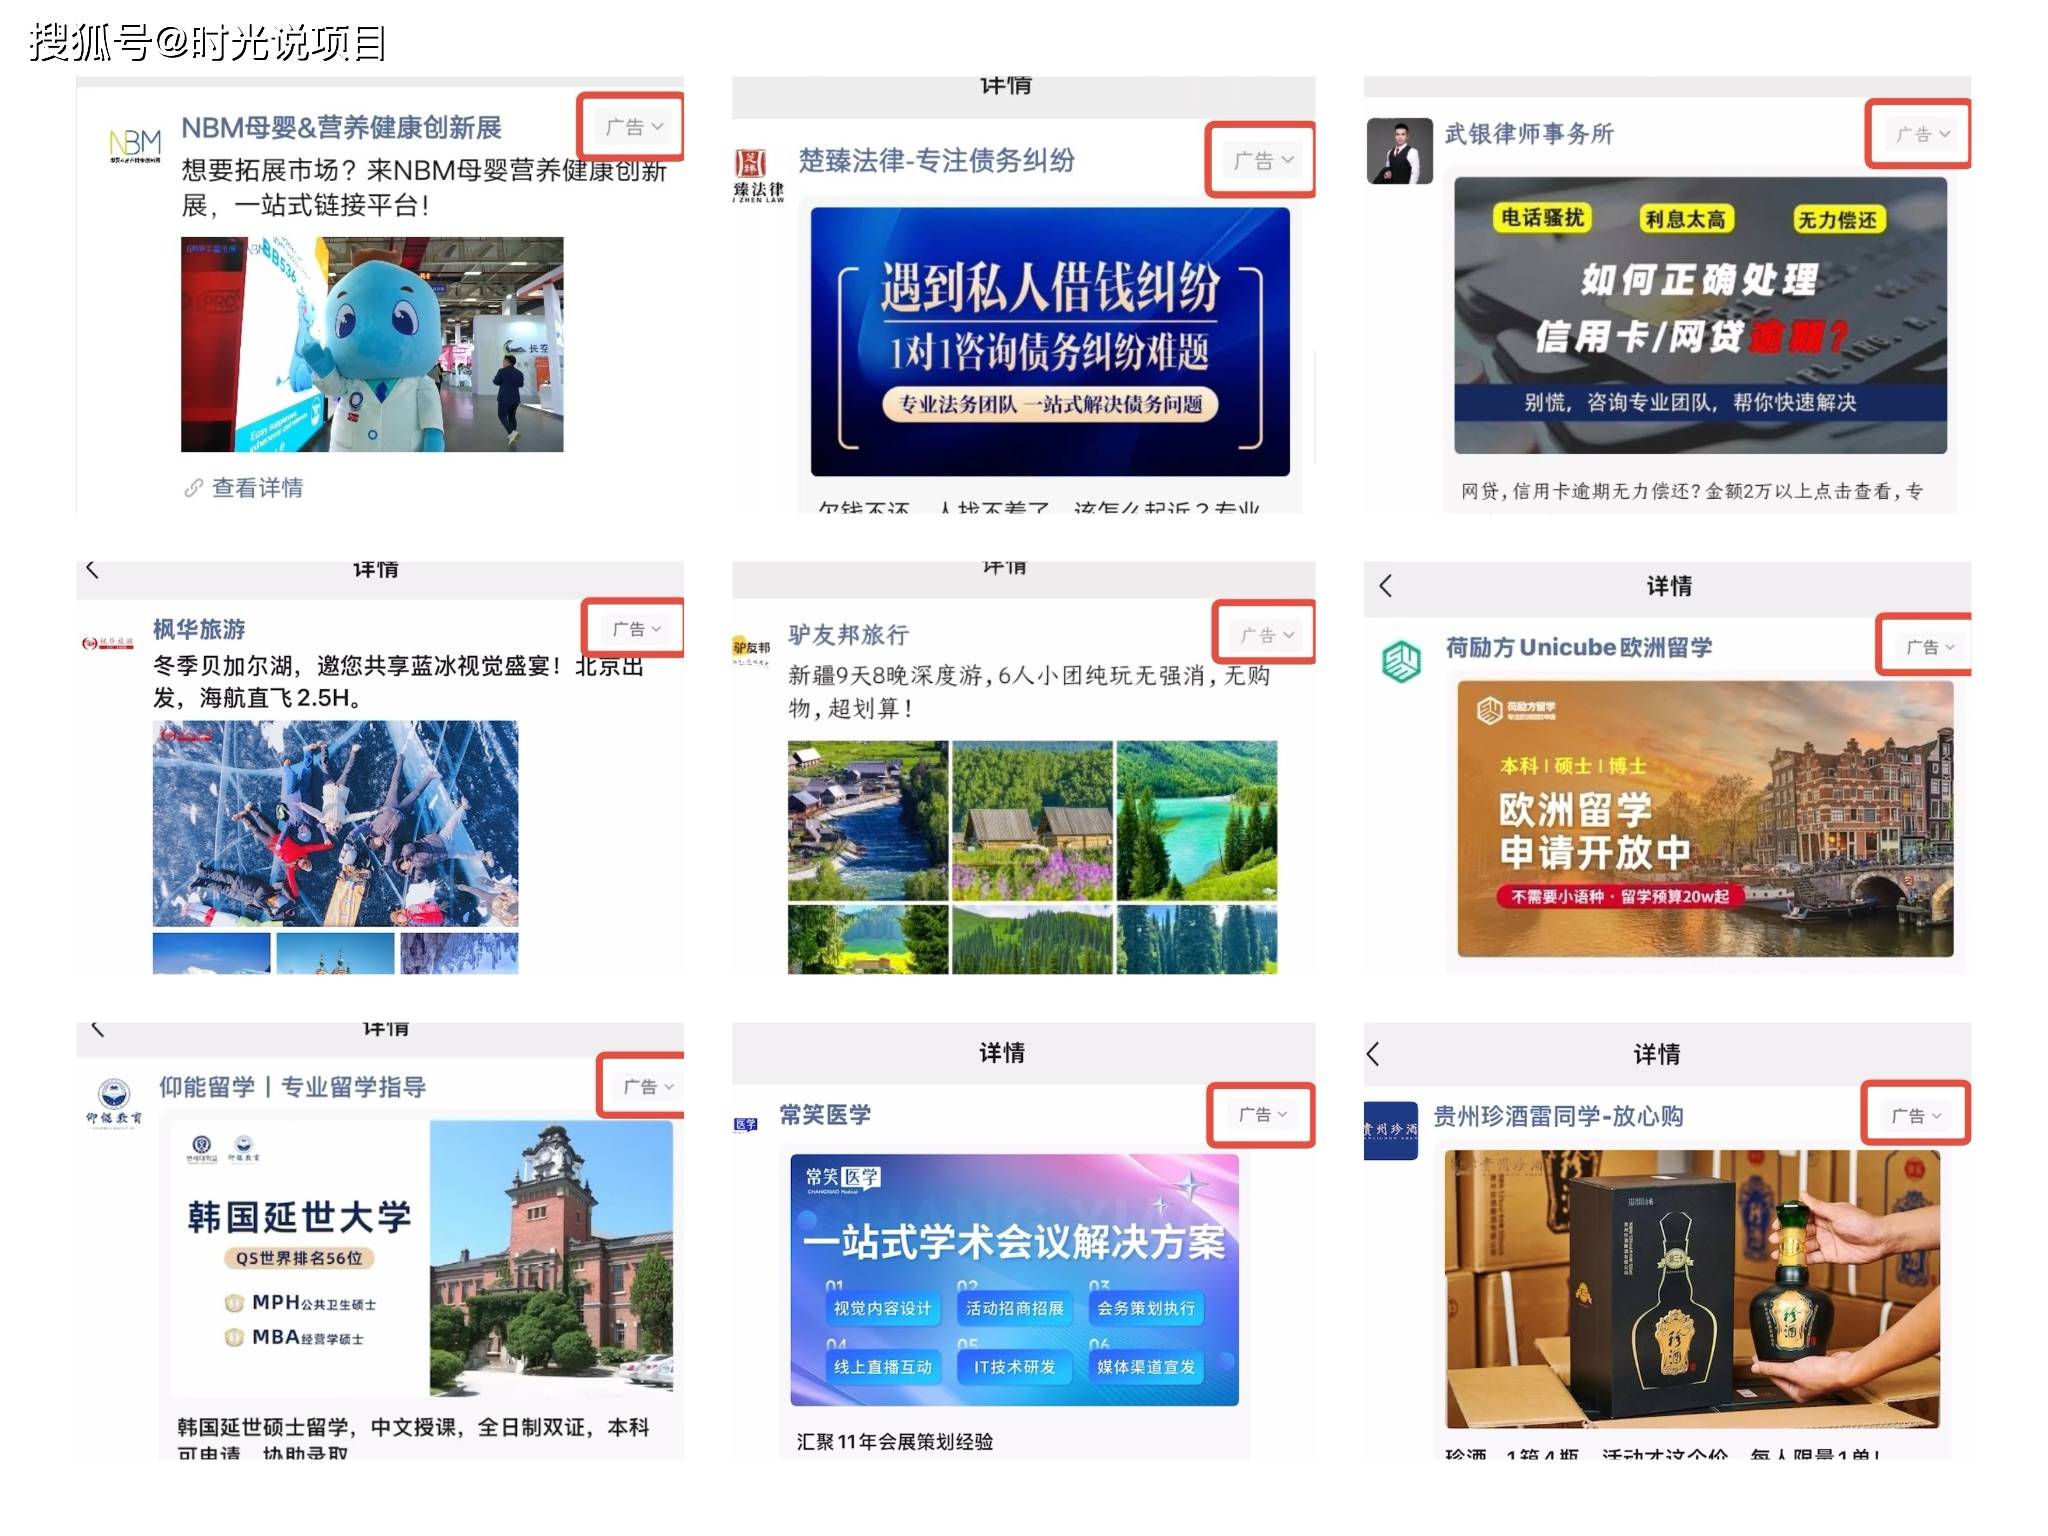Open the Baikal ice group photo
2048x1536 pixels.
pos(335,824)
